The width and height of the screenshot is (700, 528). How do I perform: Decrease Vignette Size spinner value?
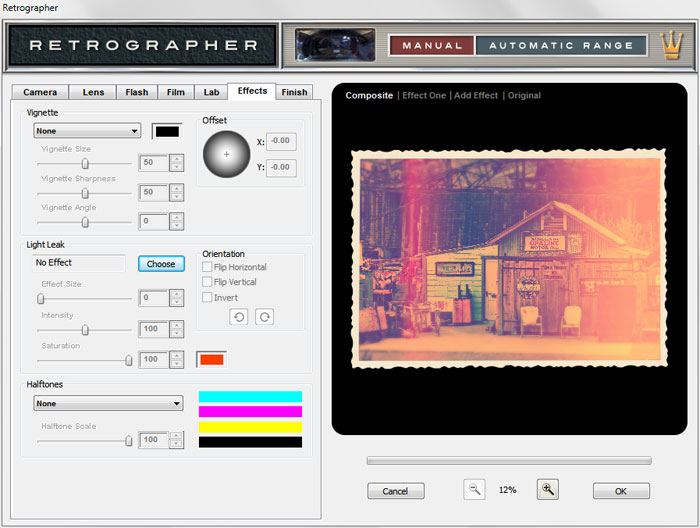click(177, 167)
